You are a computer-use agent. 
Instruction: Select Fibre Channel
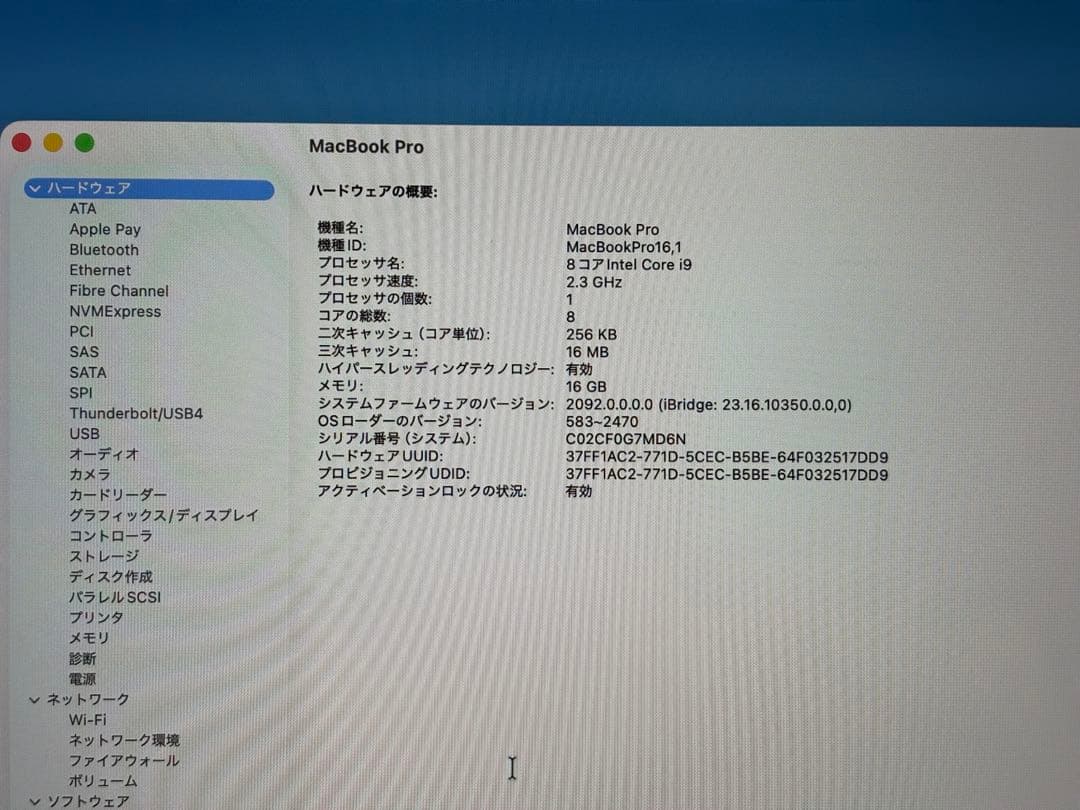[118, 291]
